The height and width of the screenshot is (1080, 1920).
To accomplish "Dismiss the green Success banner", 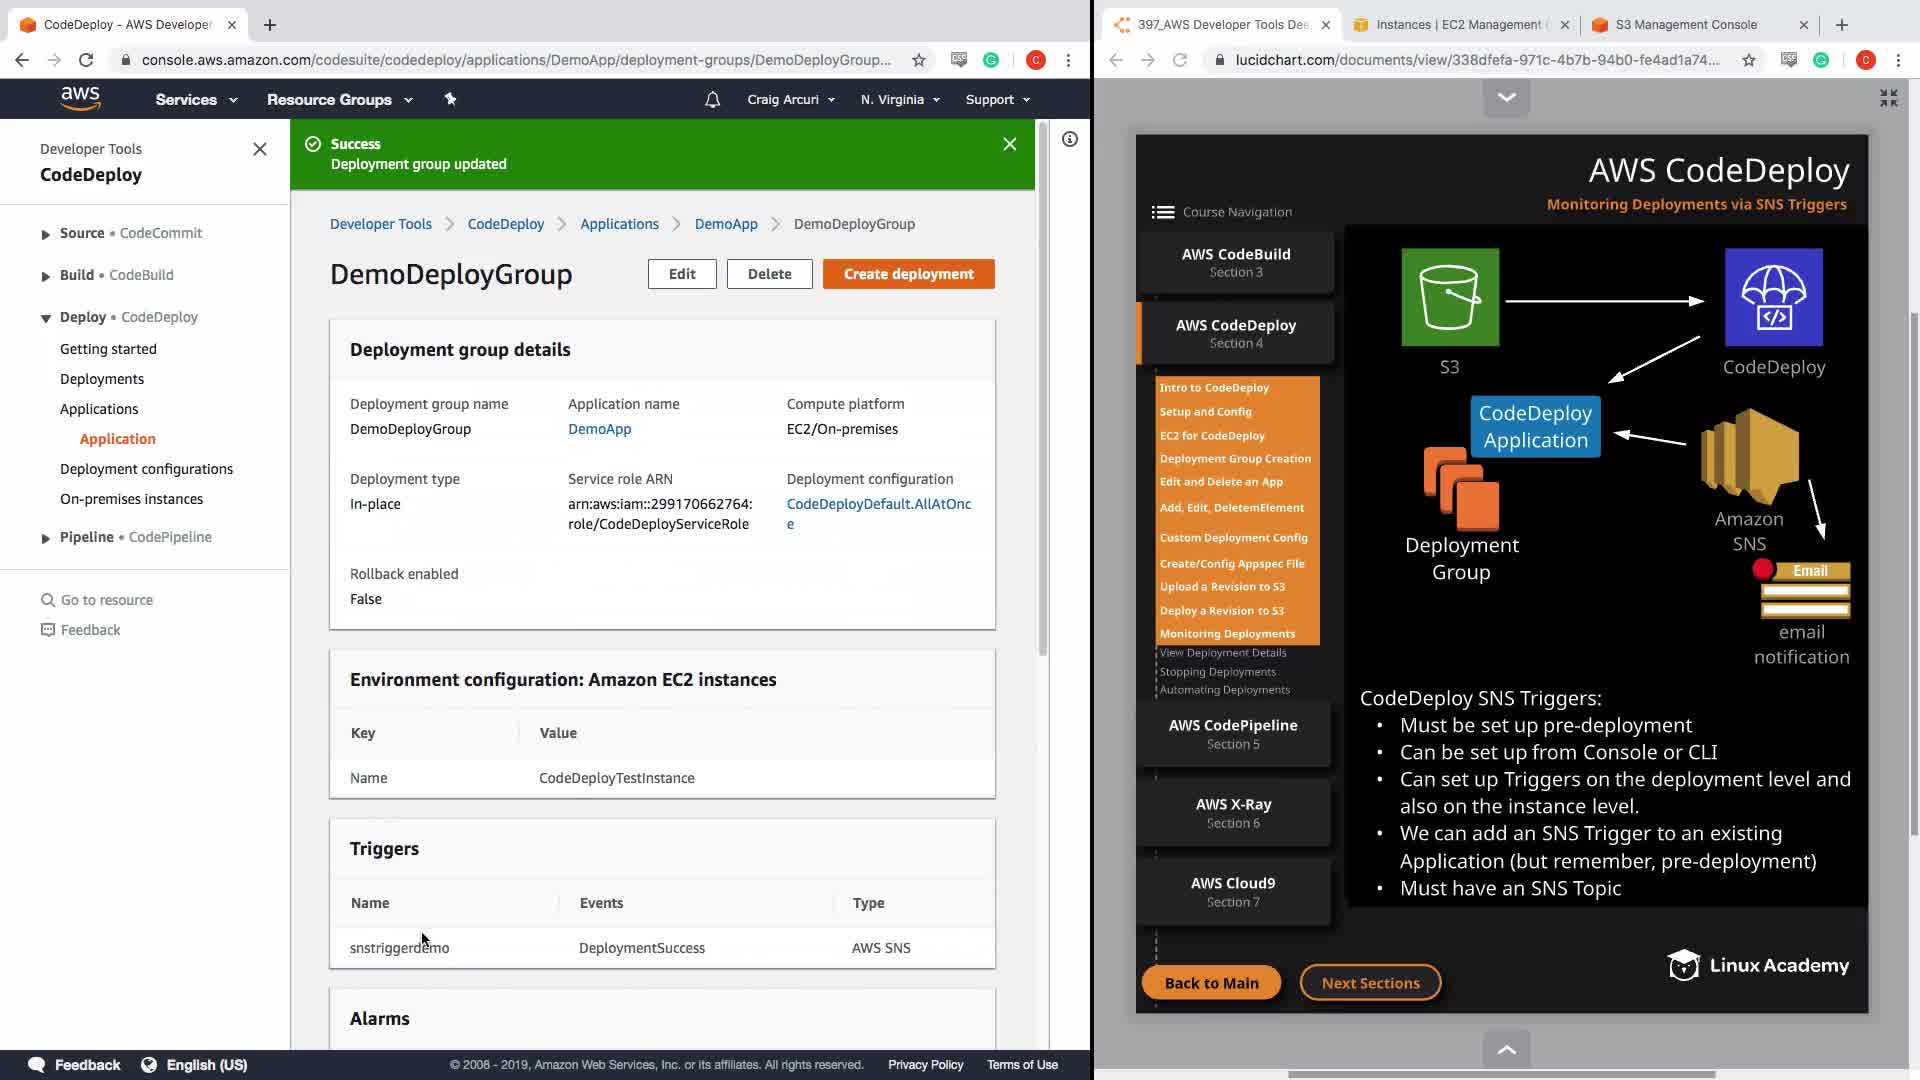I will pos(1009,144).
